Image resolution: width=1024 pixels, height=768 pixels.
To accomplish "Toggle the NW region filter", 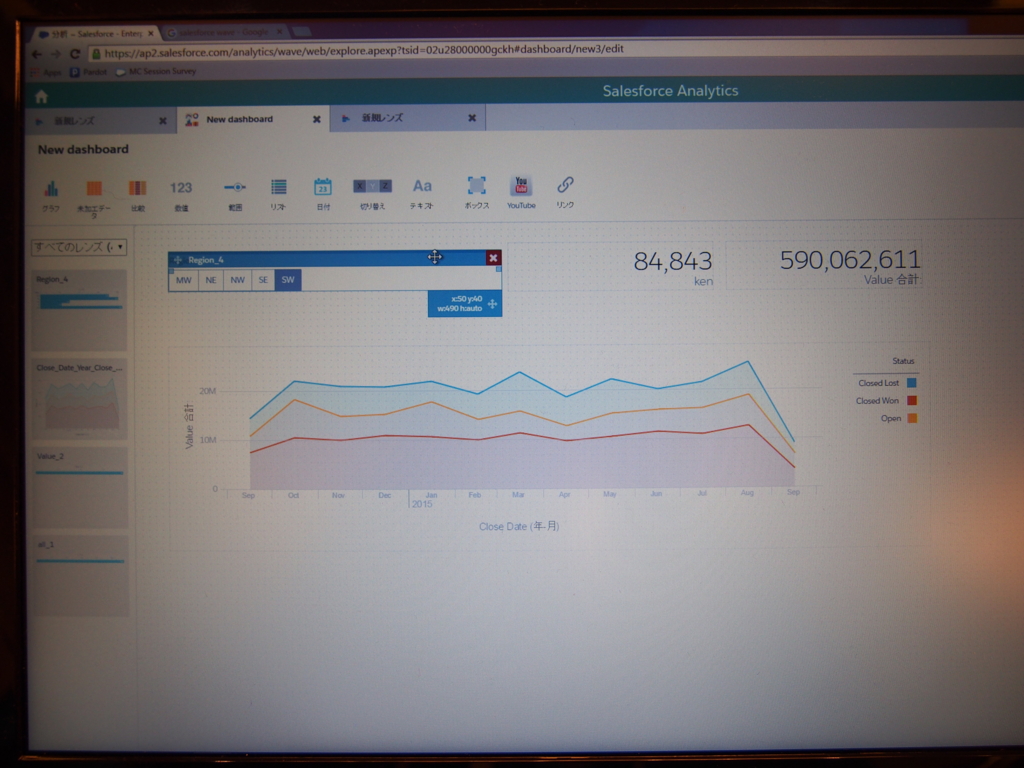I will coord(237,280).
